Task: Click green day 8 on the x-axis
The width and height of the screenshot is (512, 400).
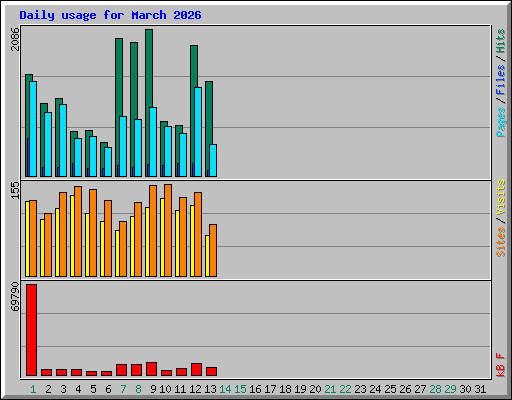Action: [x=138, y=389]
